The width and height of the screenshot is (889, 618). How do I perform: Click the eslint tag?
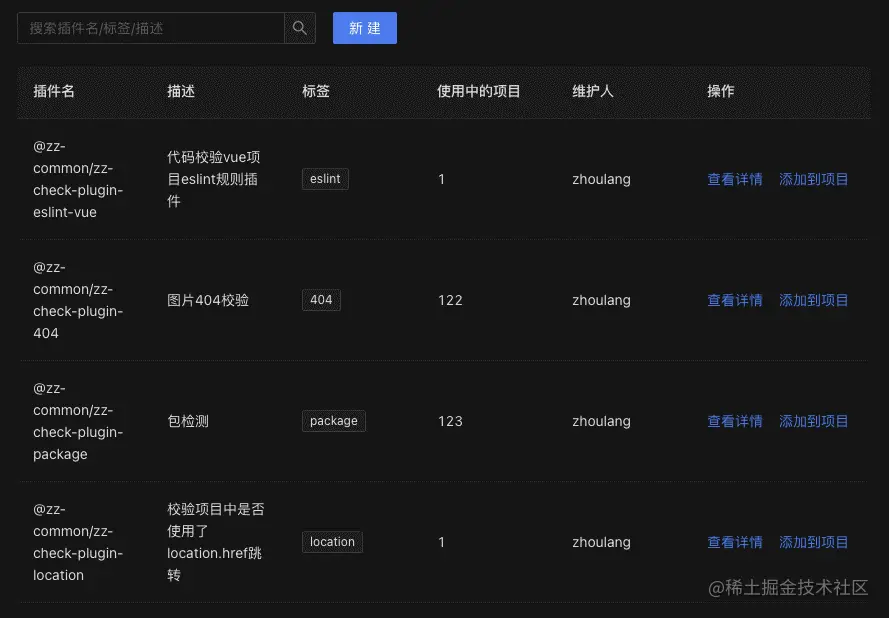325,179
